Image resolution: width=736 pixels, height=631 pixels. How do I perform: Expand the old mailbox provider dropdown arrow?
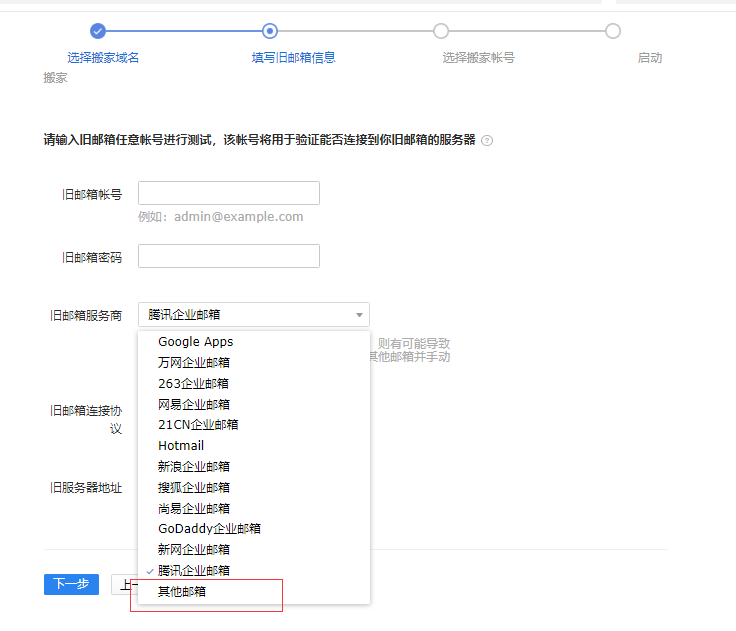359,315
